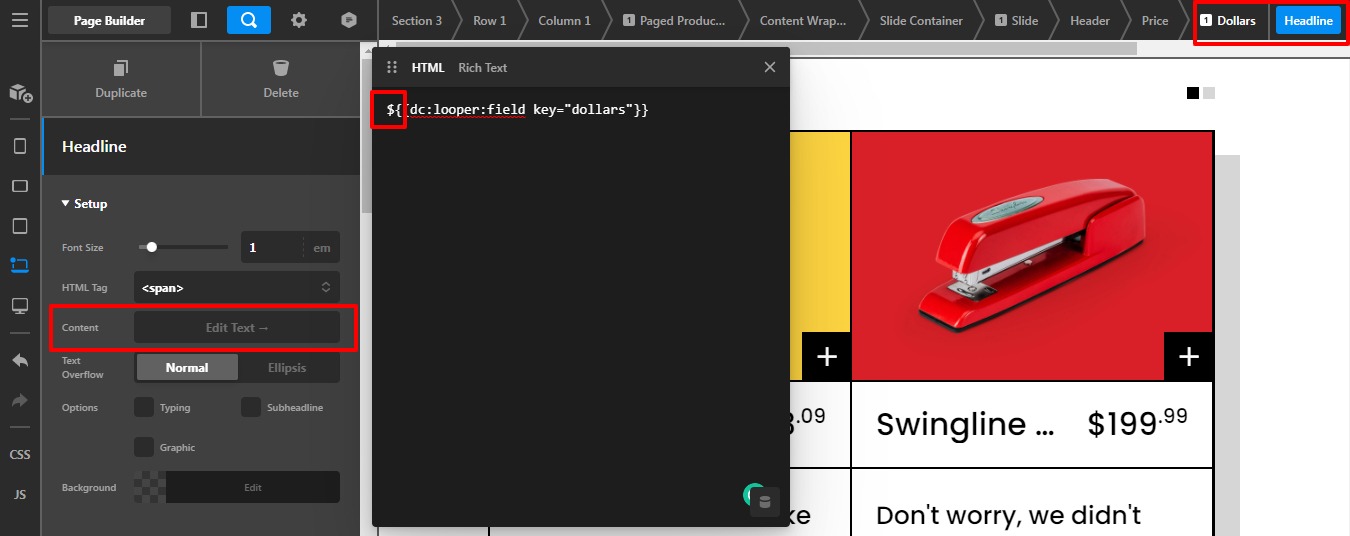Screen dimensions: 1350x536
Task: Go to Slide Container breadcrumb
Action: point(922,20)
